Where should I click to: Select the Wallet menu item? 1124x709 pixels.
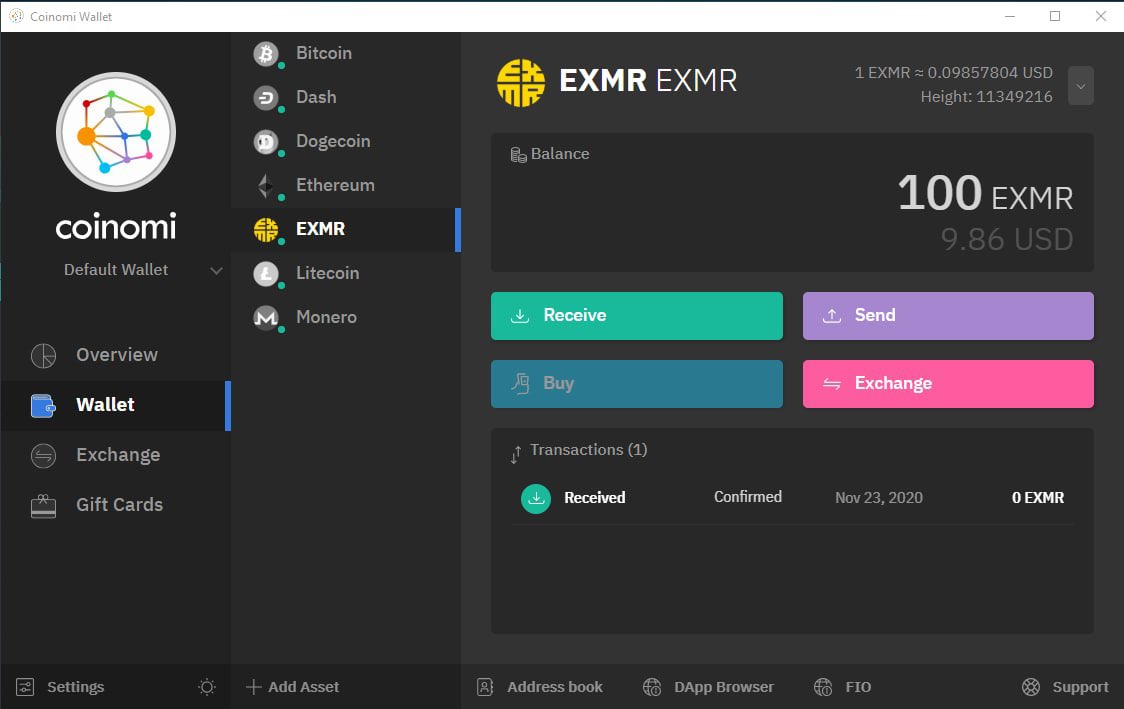tap(115, 406)
